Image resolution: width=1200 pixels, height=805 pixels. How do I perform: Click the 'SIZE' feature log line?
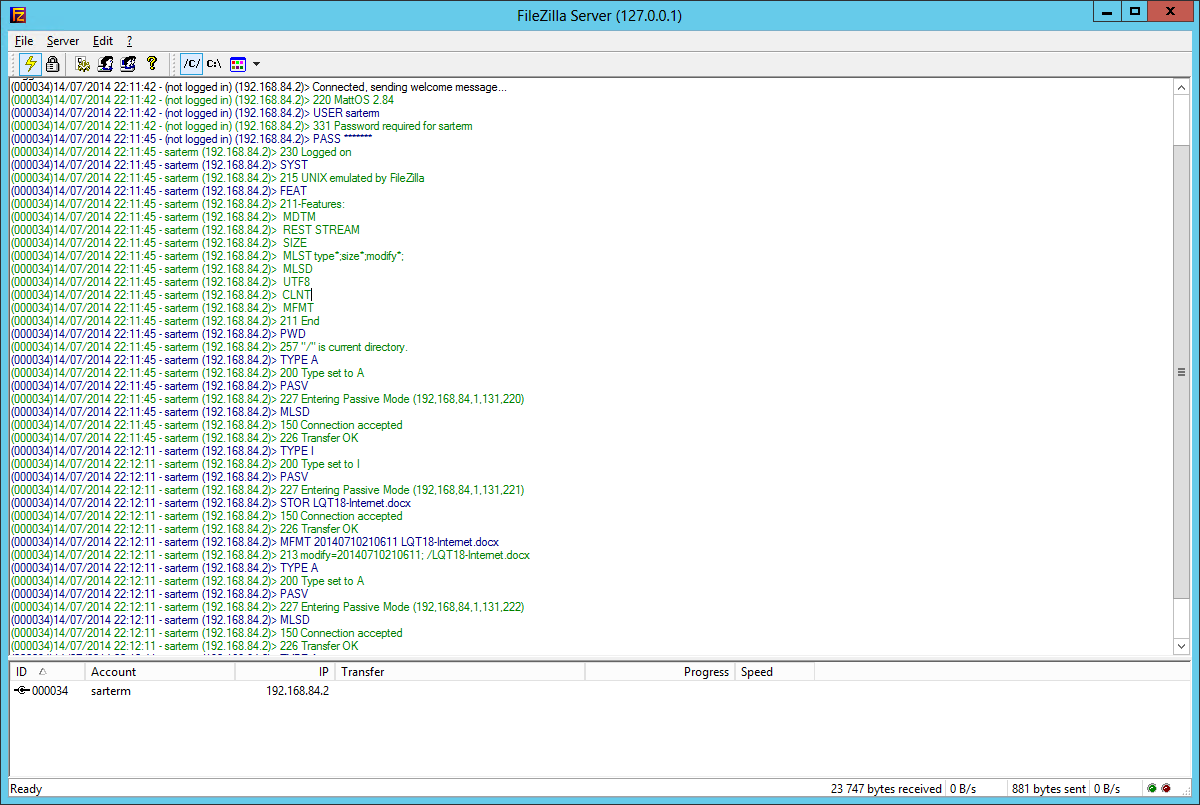pos(159,243)
